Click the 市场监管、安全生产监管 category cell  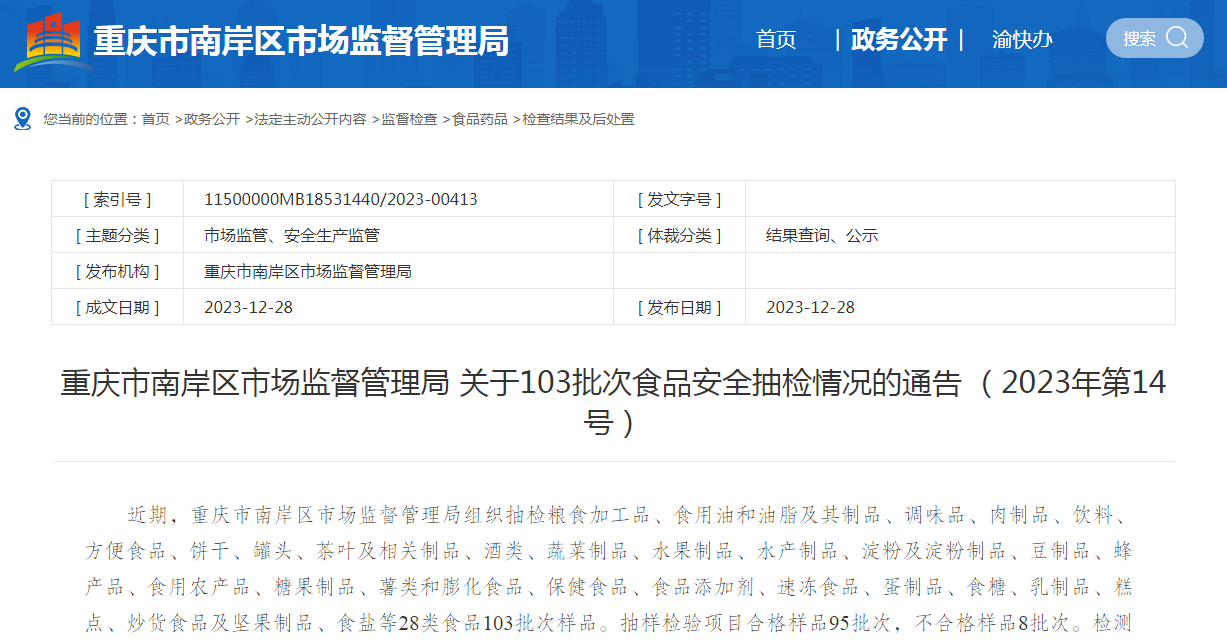tap(292, 235)
